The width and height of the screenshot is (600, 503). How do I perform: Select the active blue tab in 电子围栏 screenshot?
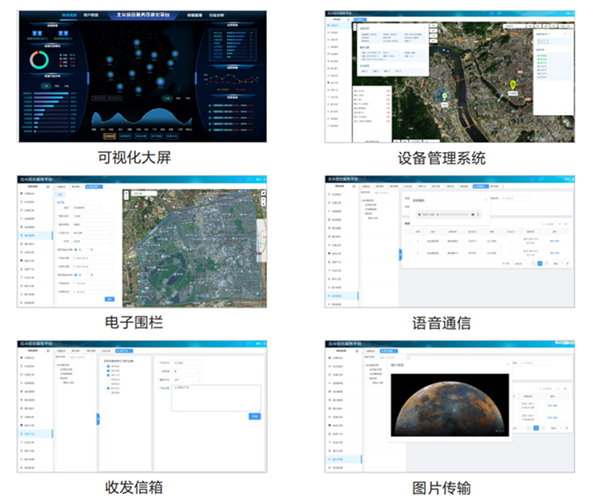tap(94, 187)
